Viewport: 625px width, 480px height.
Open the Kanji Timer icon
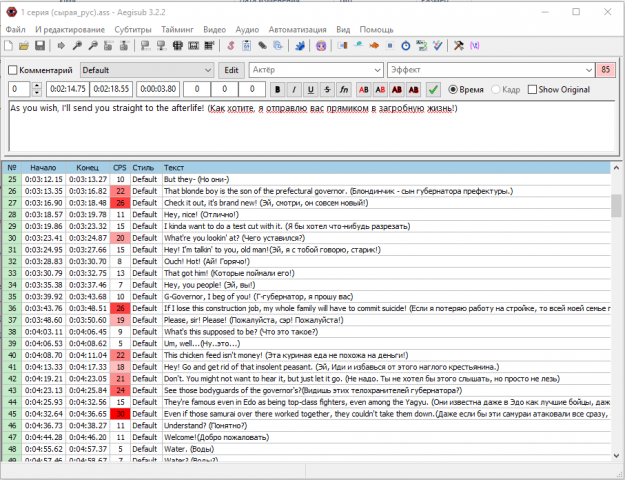(421, 46)
